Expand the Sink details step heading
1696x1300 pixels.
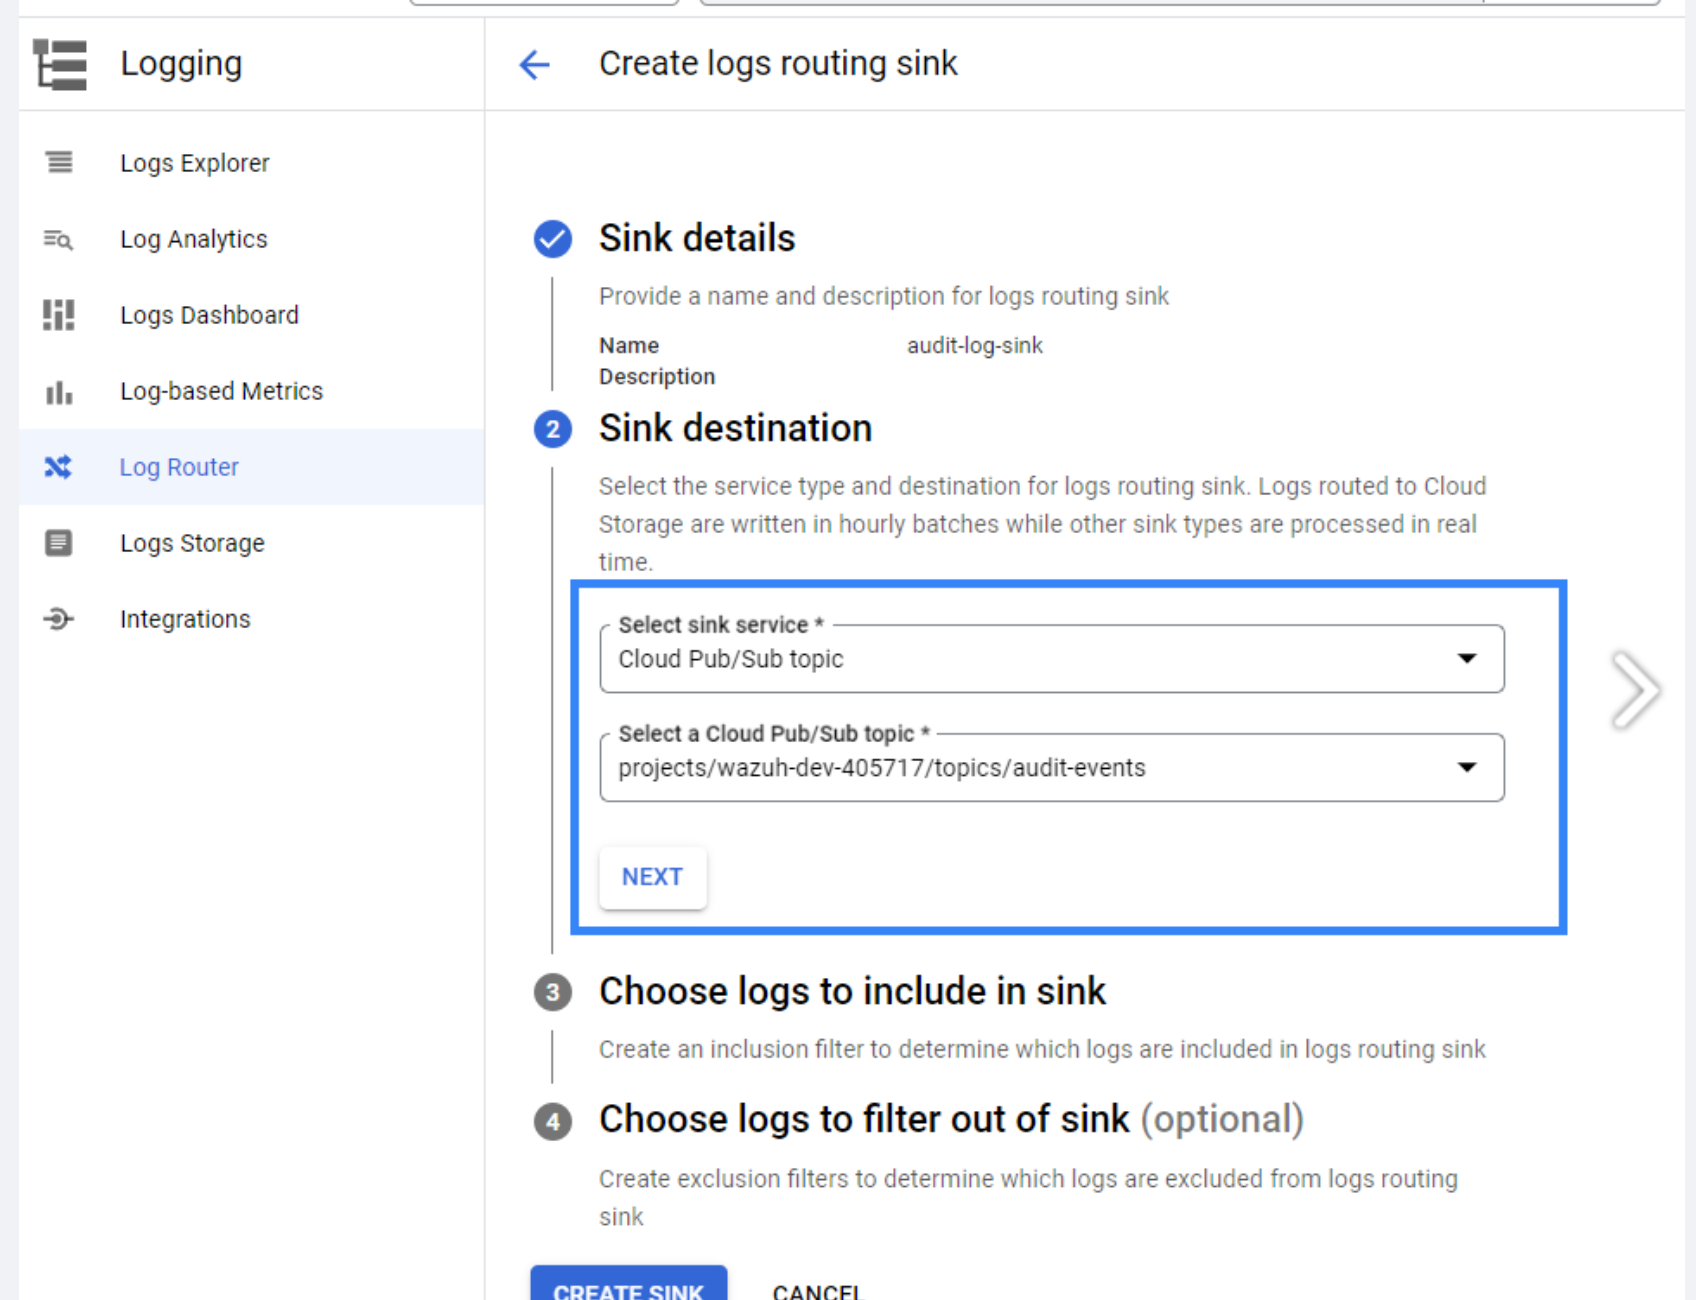click(697, 239)
